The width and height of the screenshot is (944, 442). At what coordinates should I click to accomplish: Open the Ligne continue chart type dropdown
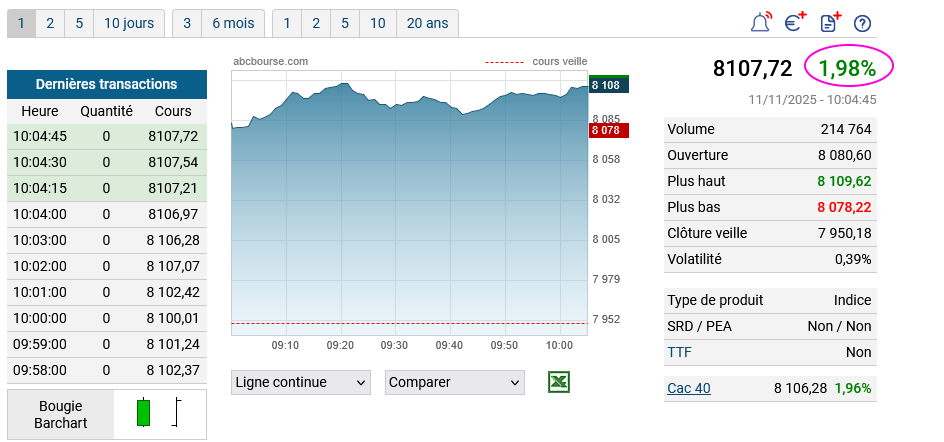point(300,383)
